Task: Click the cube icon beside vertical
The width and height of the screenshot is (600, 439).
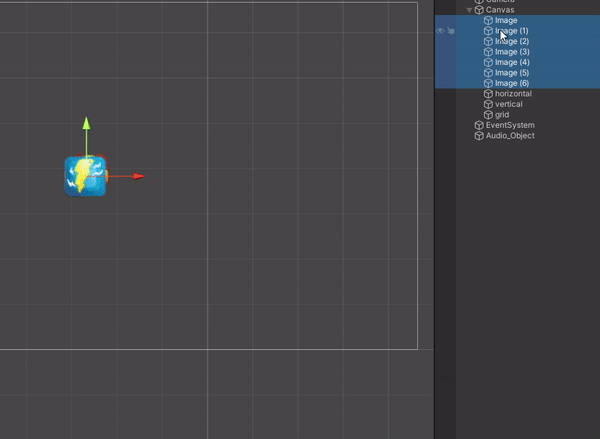Action: tap(488, 104)
